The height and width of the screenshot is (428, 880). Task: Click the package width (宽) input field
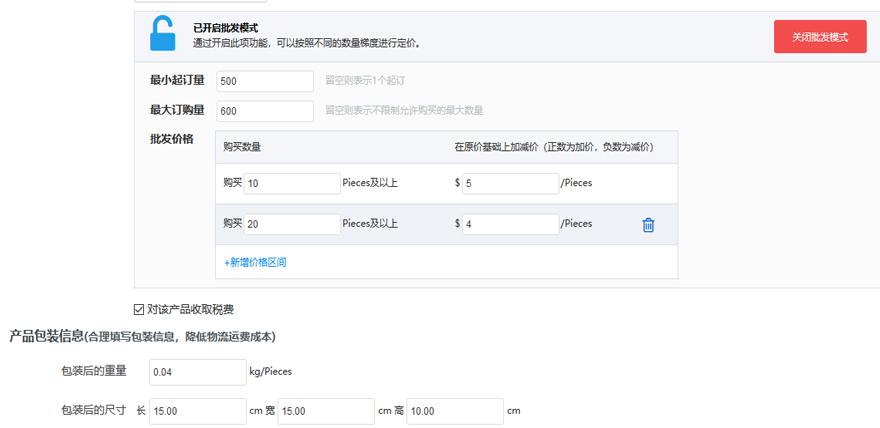[326, 411]
